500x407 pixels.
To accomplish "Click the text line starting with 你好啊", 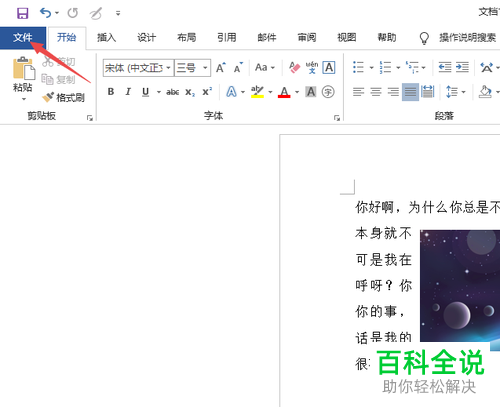I will click(x=428, y=207).
